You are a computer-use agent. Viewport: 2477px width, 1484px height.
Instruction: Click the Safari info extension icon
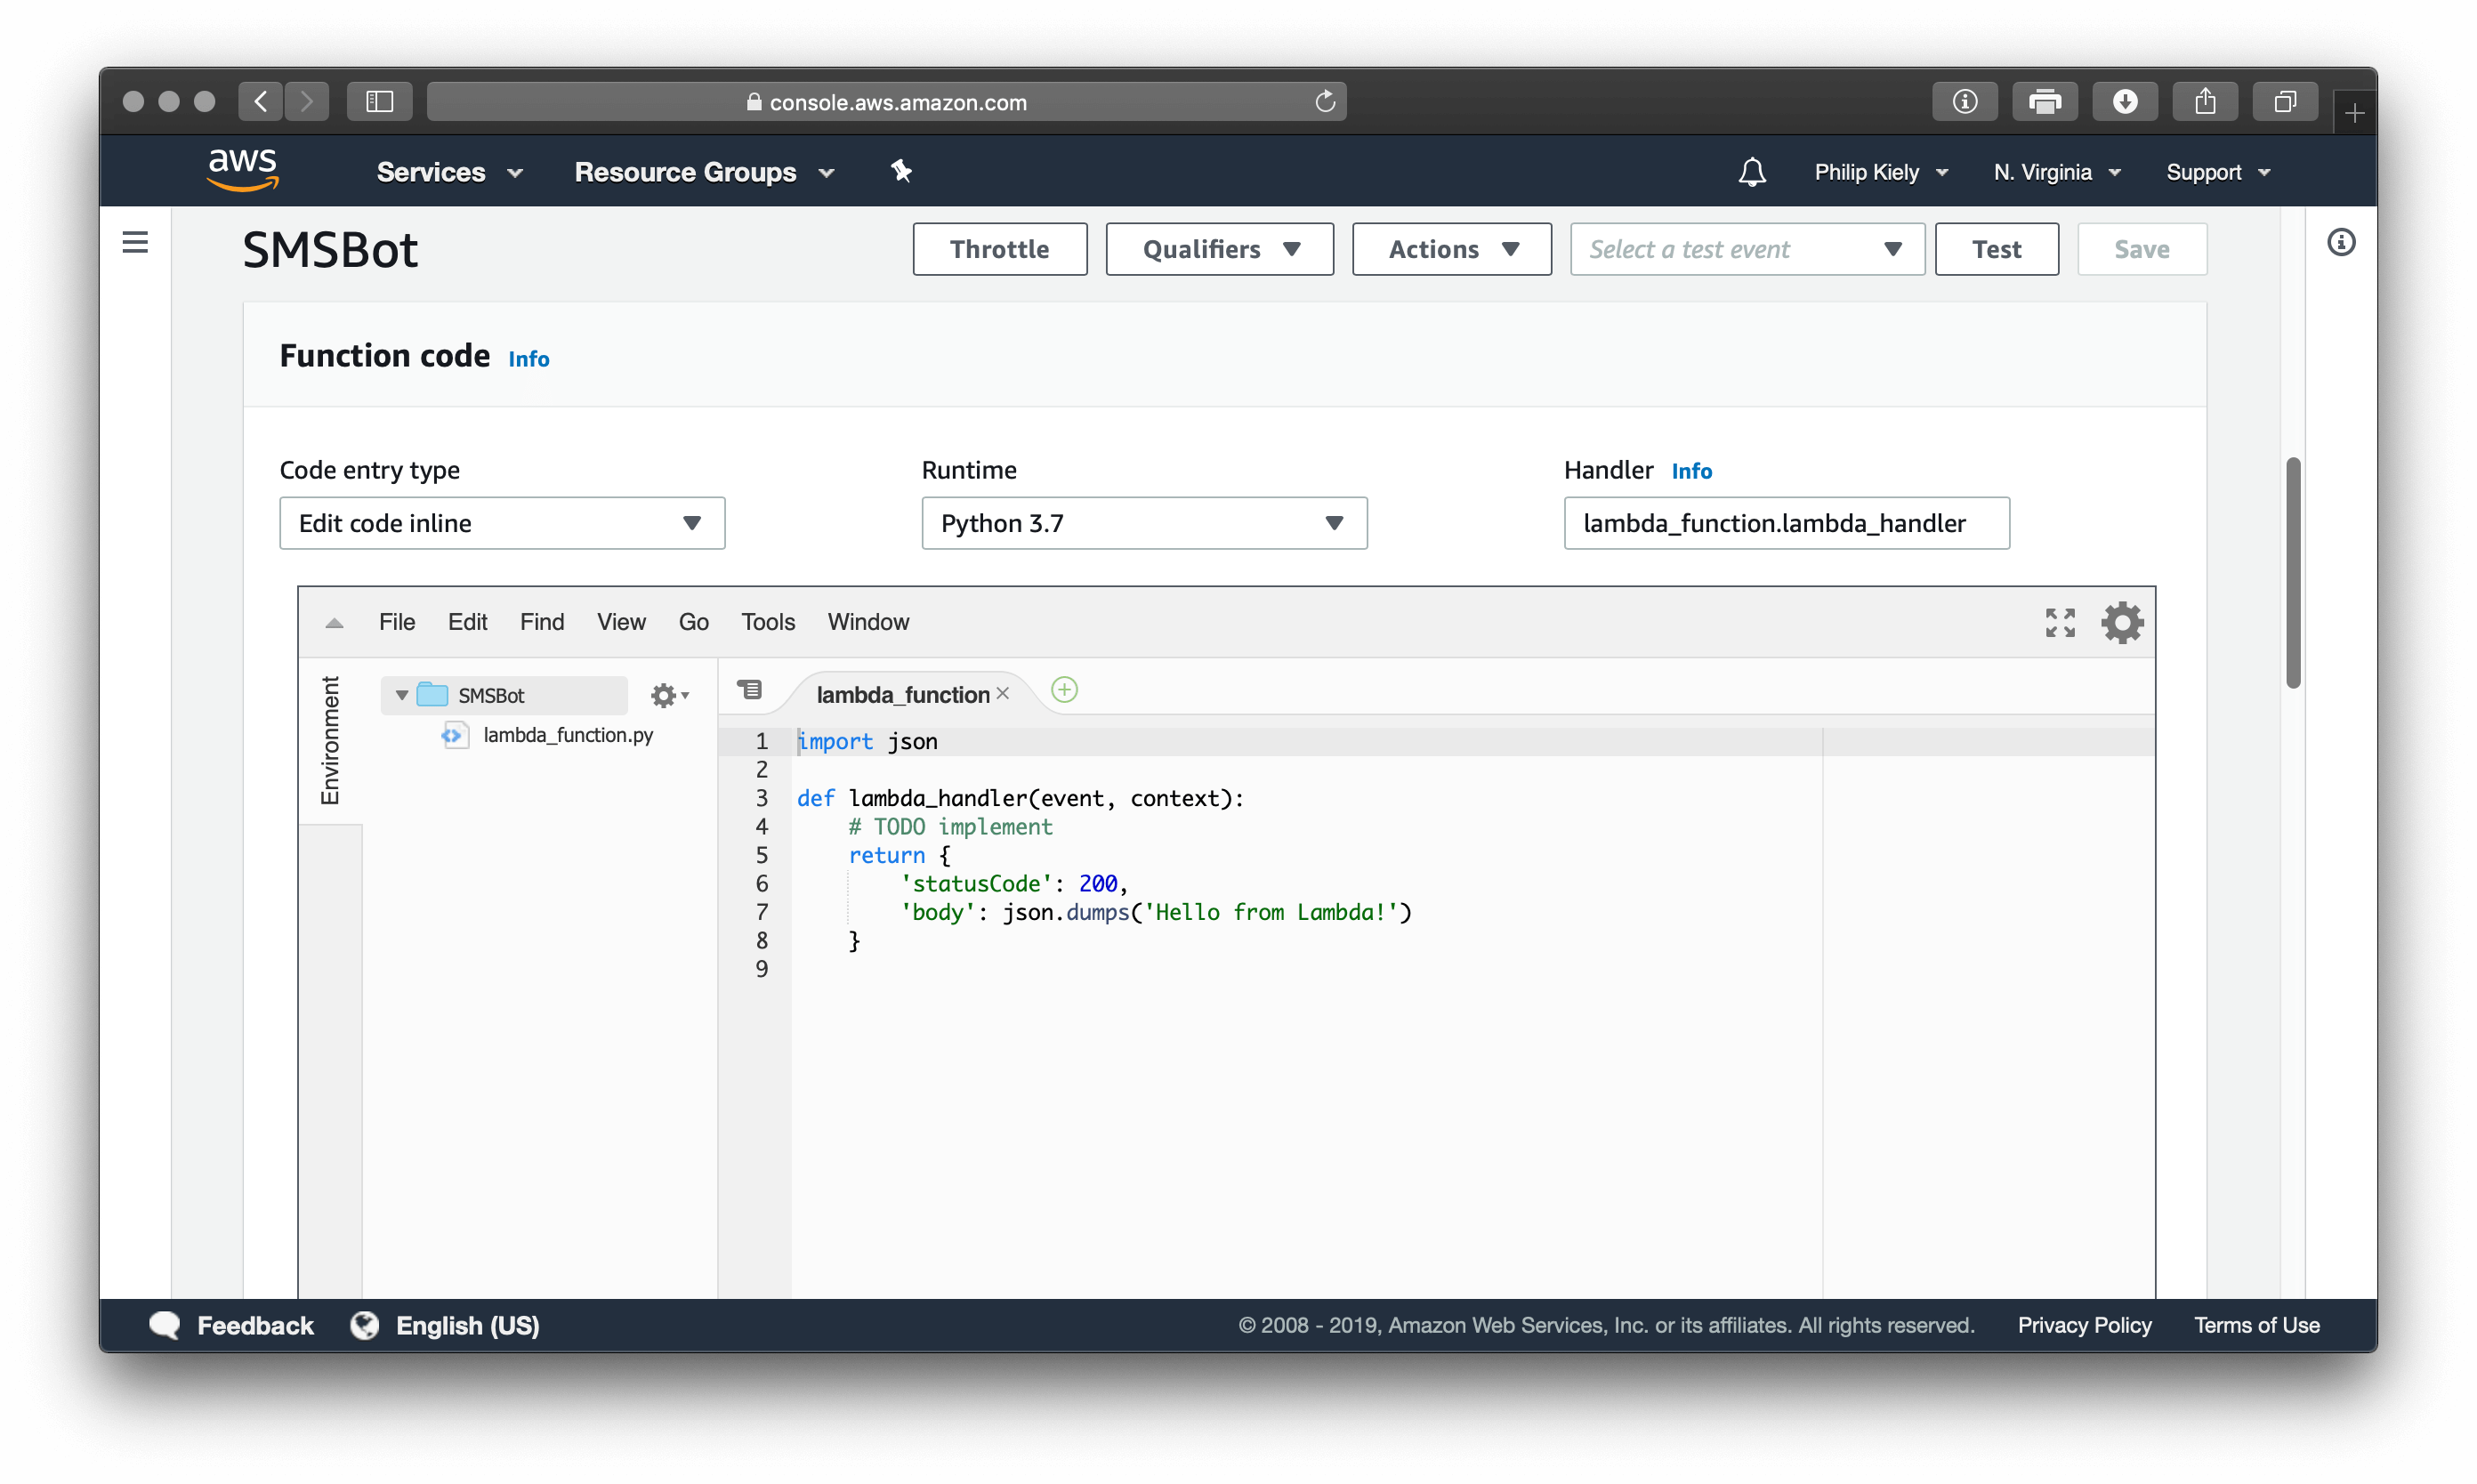(x=1964, y=101)
